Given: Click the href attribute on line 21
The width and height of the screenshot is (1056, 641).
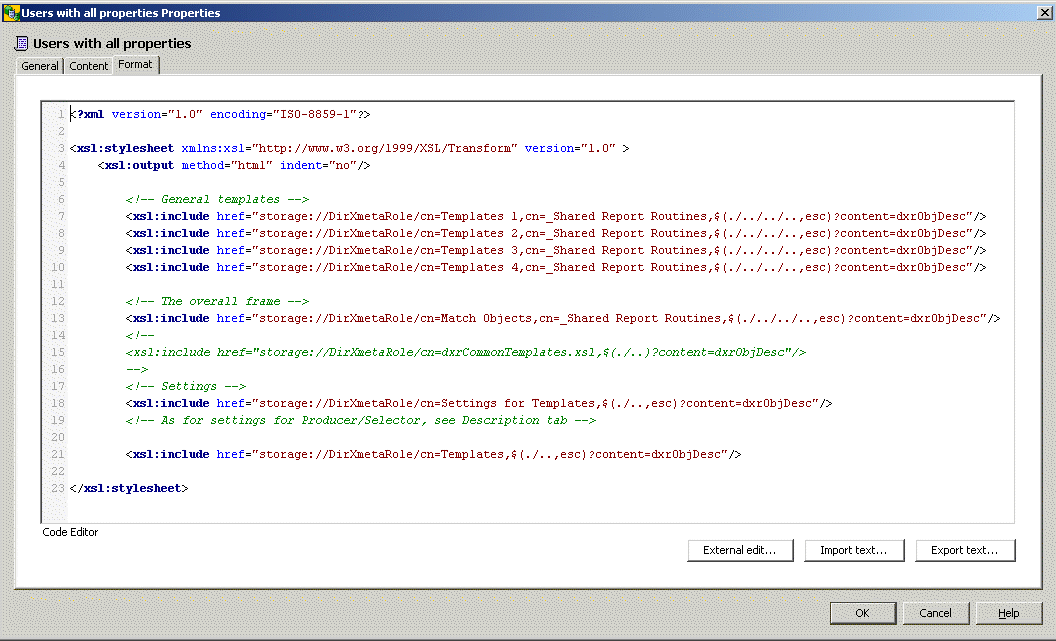Looking at the screenshot, I should point(232,454).
